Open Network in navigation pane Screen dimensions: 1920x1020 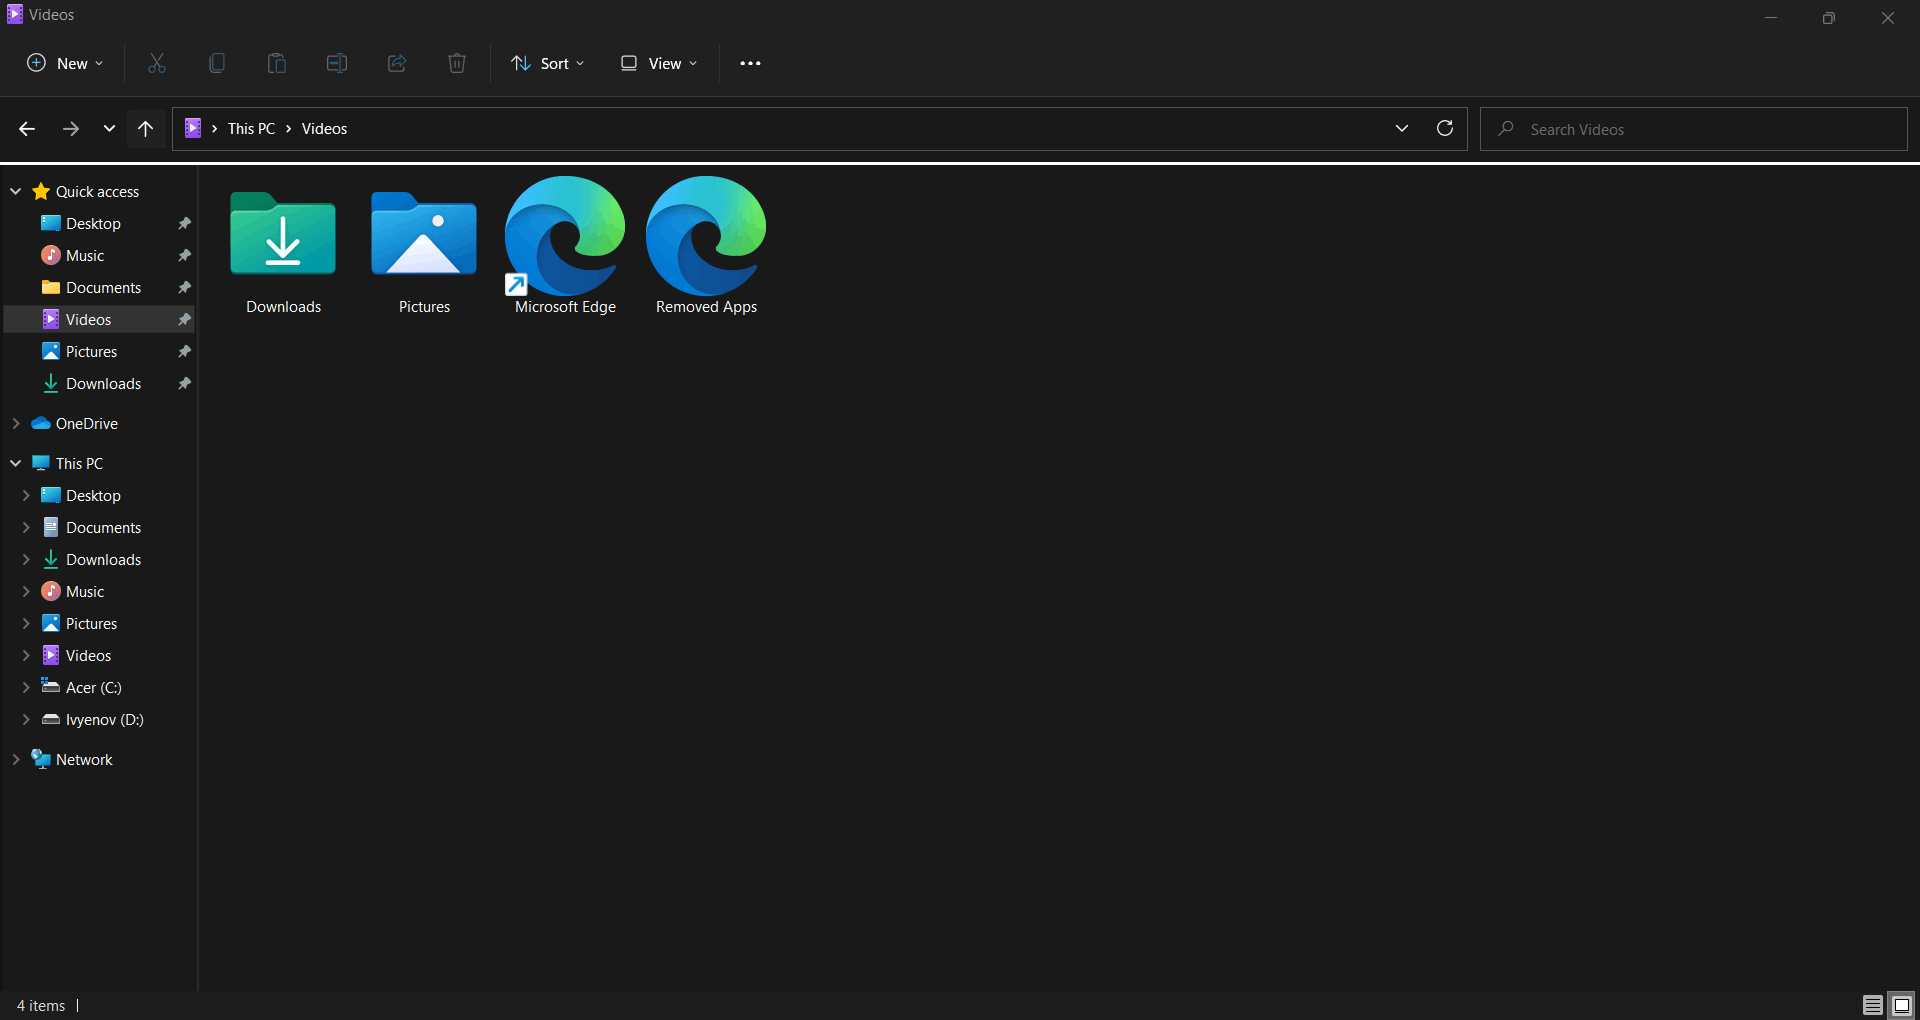point(84,759)
